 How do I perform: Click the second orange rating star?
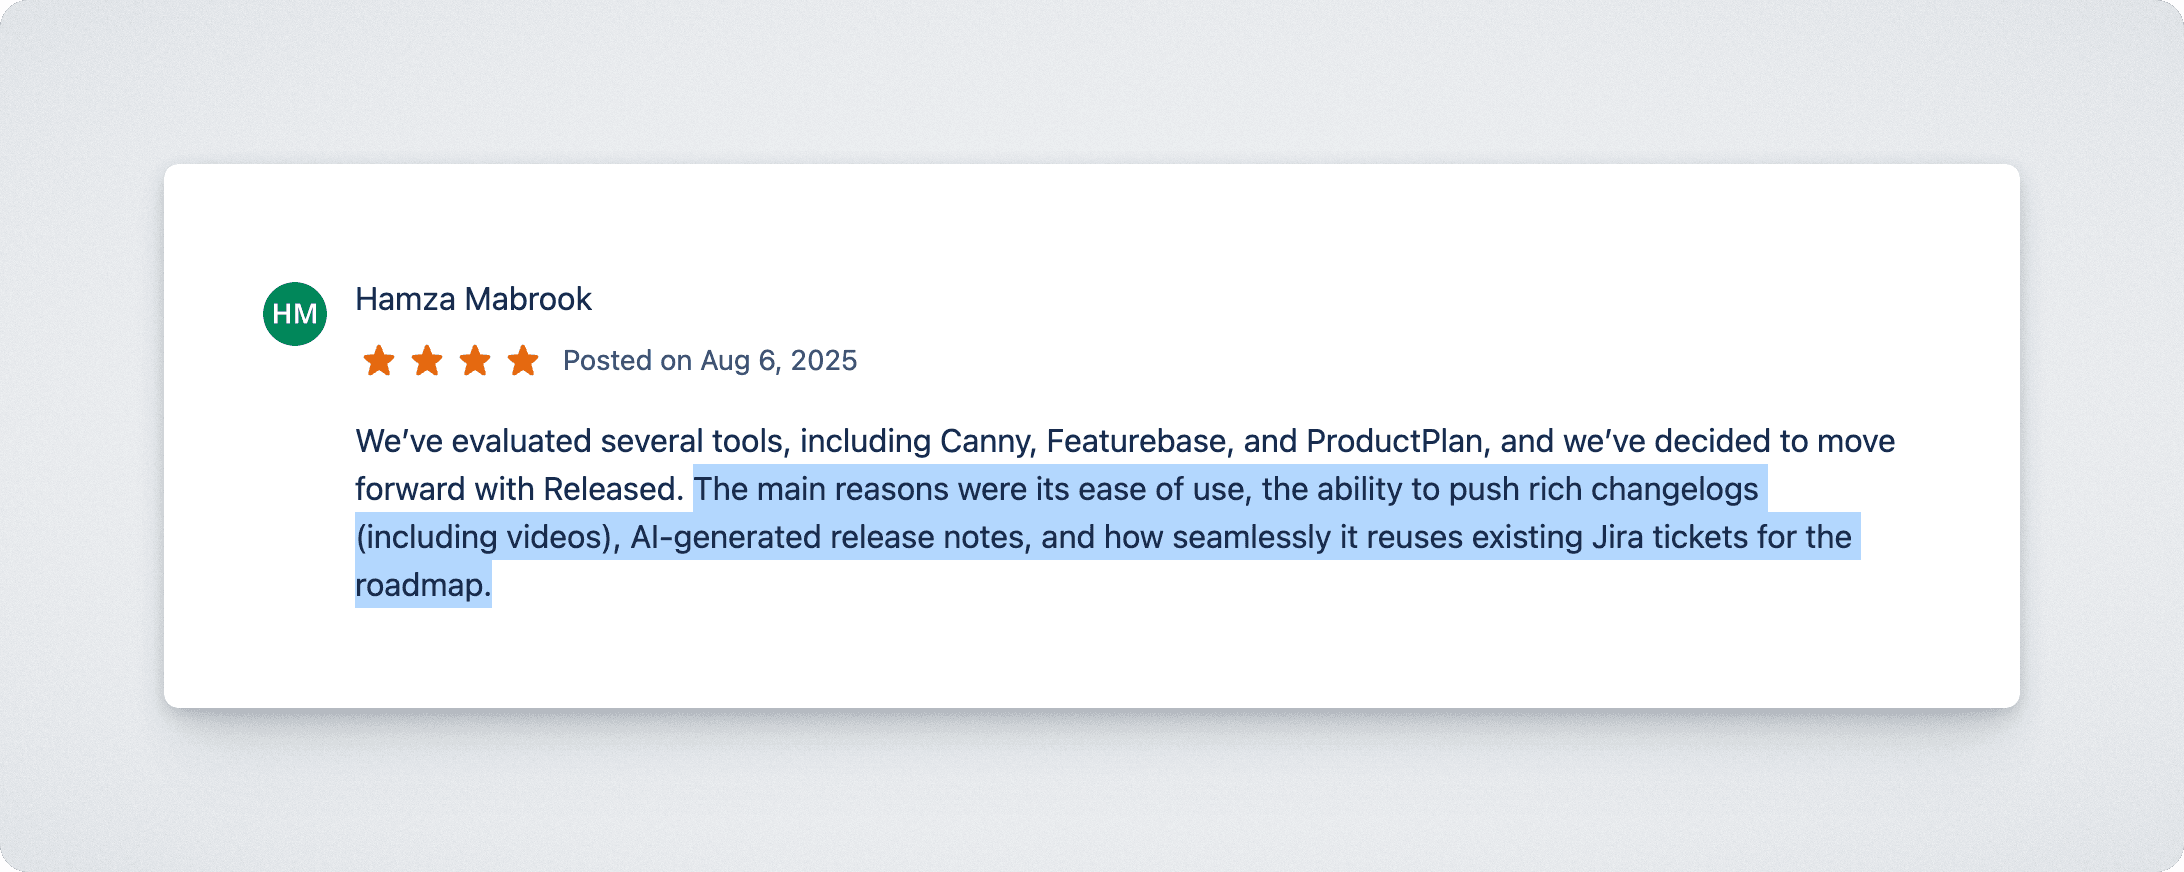coord(427,360)
